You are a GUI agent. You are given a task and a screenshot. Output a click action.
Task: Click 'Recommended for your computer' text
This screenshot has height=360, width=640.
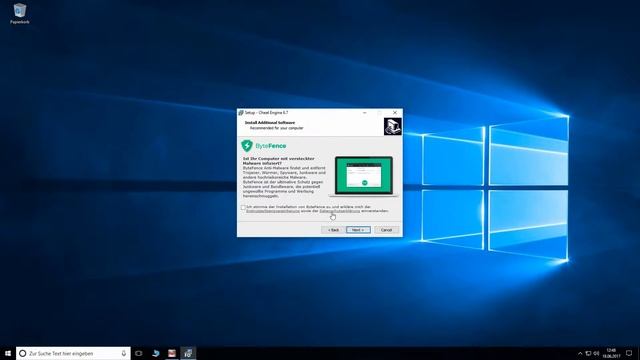pos(276,128)
